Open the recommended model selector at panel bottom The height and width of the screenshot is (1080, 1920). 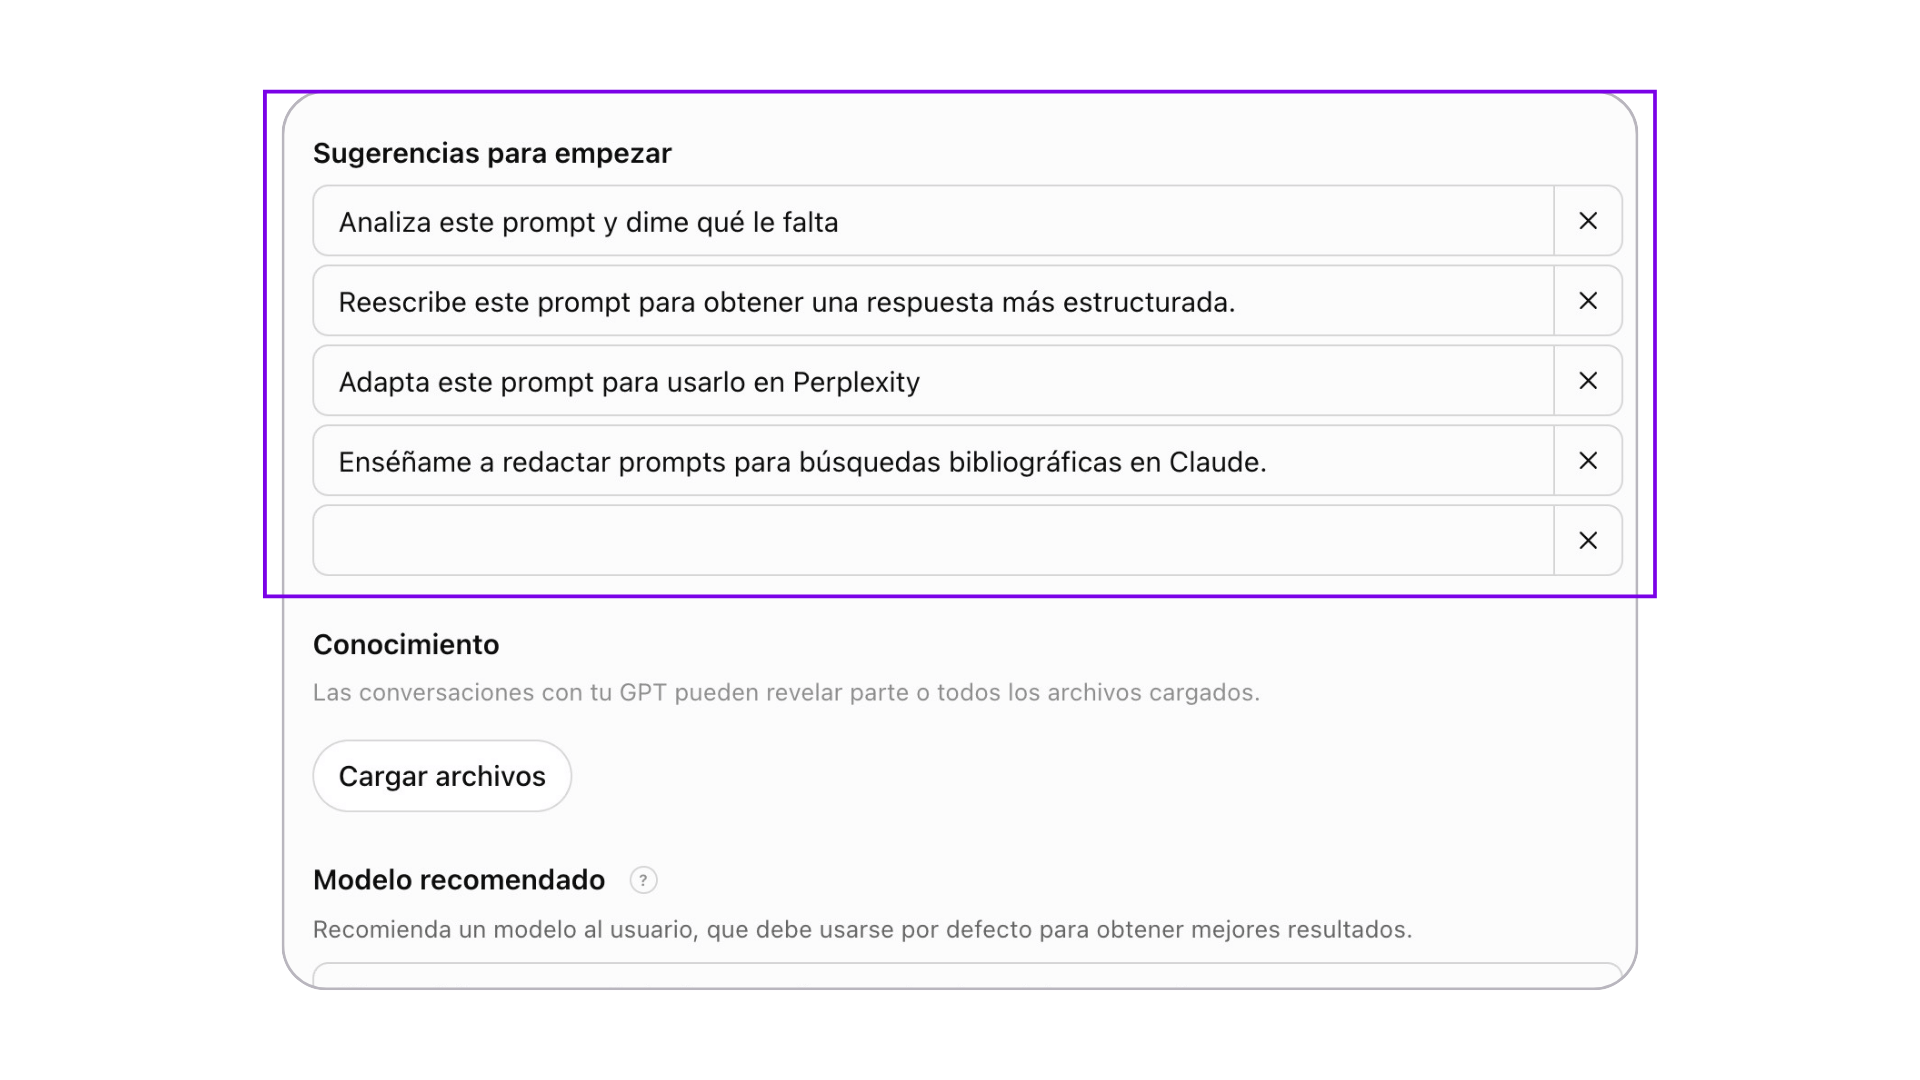point(967,975)
